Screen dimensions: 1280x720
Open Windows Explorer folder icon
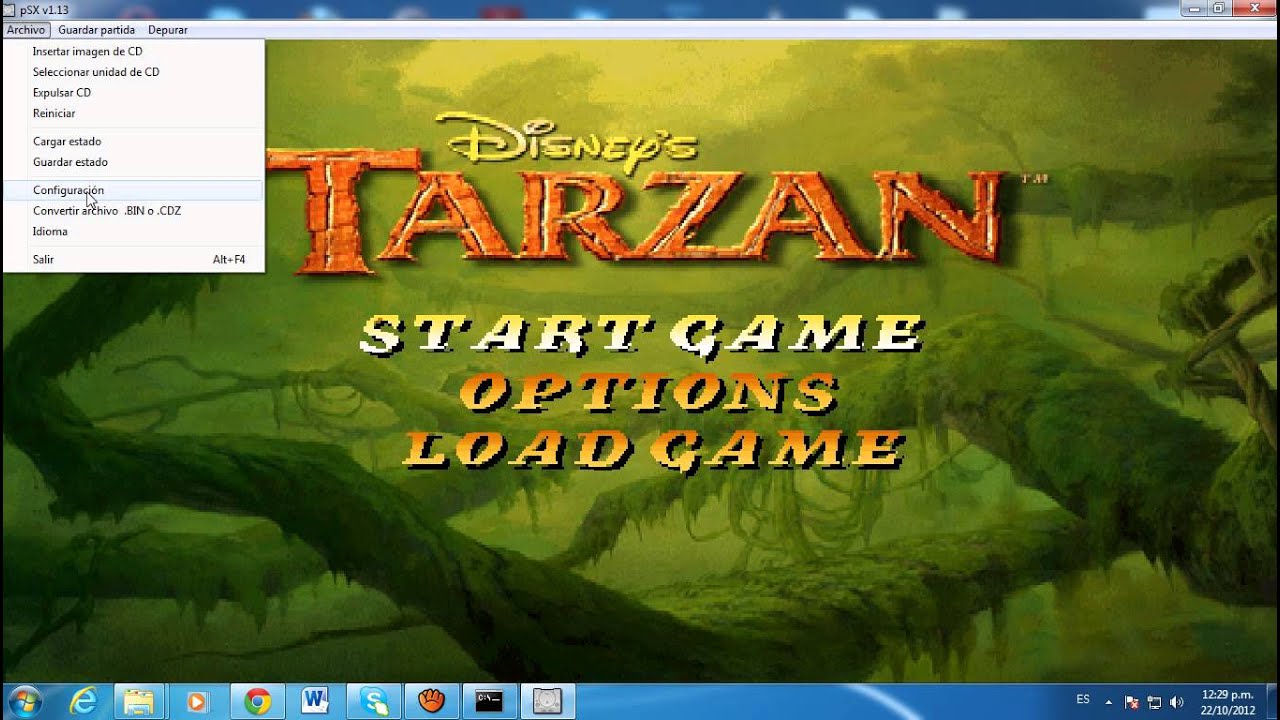(138, 701)
